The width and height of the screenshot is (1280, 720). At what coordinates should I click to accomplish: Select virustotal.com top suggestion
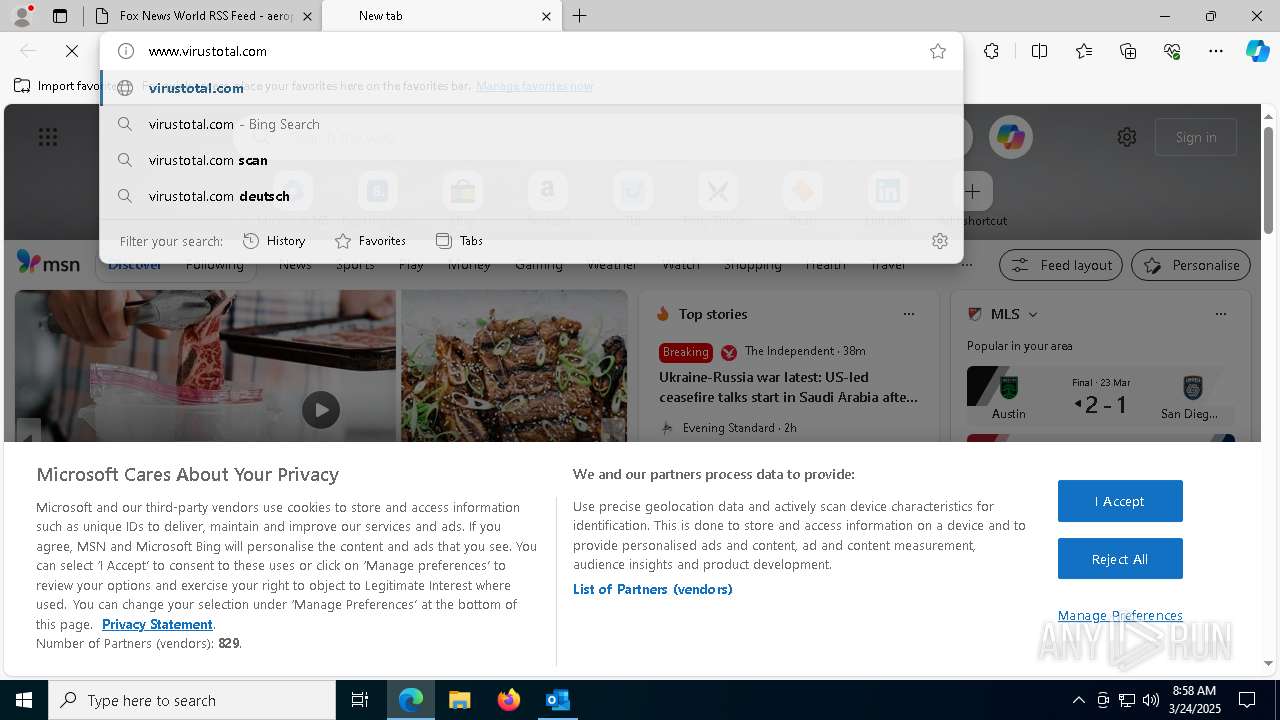531,88
